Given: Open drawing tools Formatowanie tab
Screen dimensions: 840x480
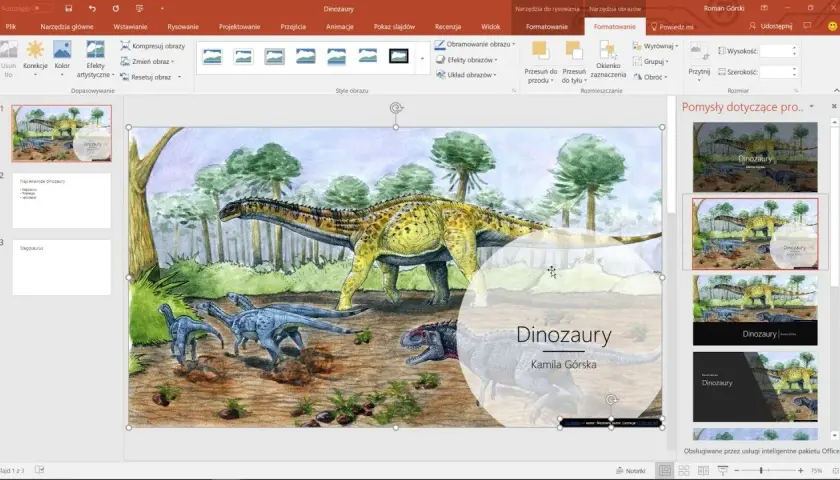Looking at the screenshot, I should [x=546, y=26].
